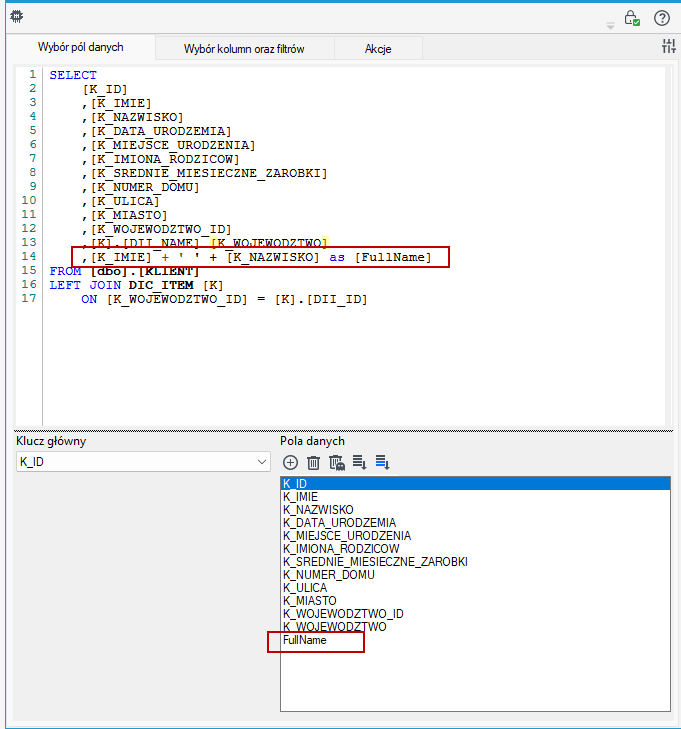This screenshot has width=681, height=729.
Task: Click line number 10 in the editor gutter
Action: tap(29, 200)
